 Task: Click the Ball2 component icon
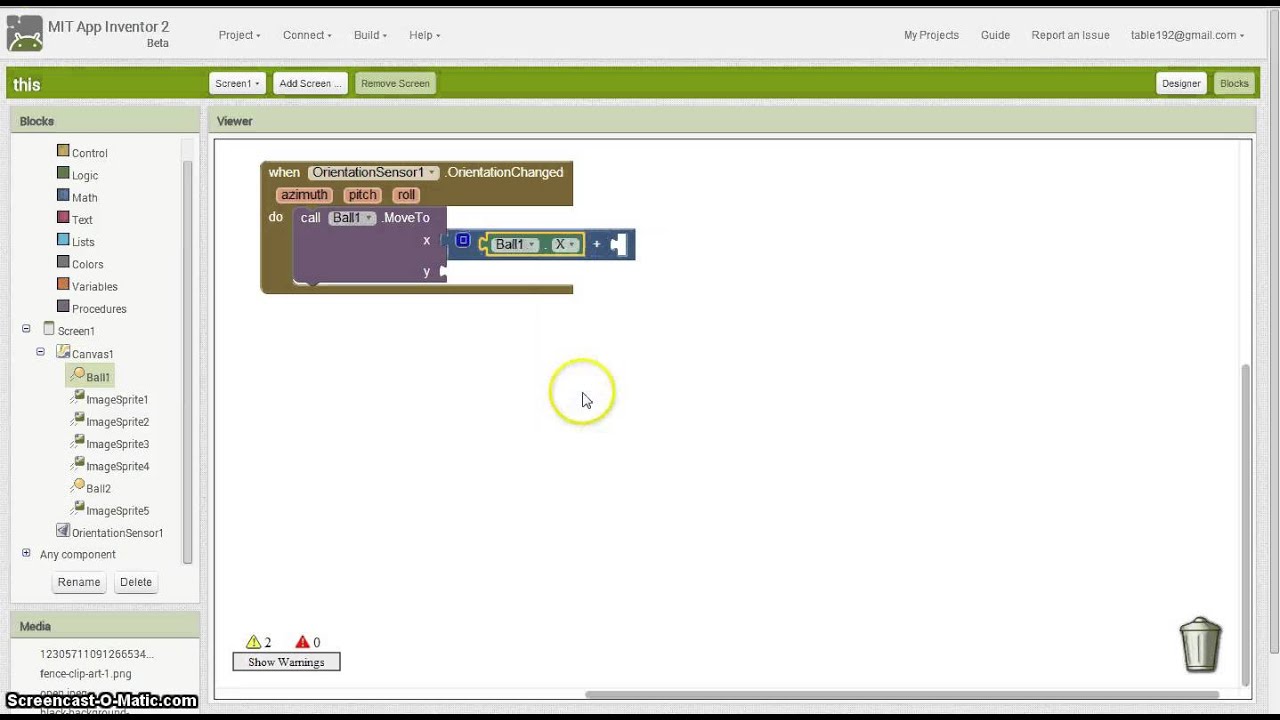(77, 486)
